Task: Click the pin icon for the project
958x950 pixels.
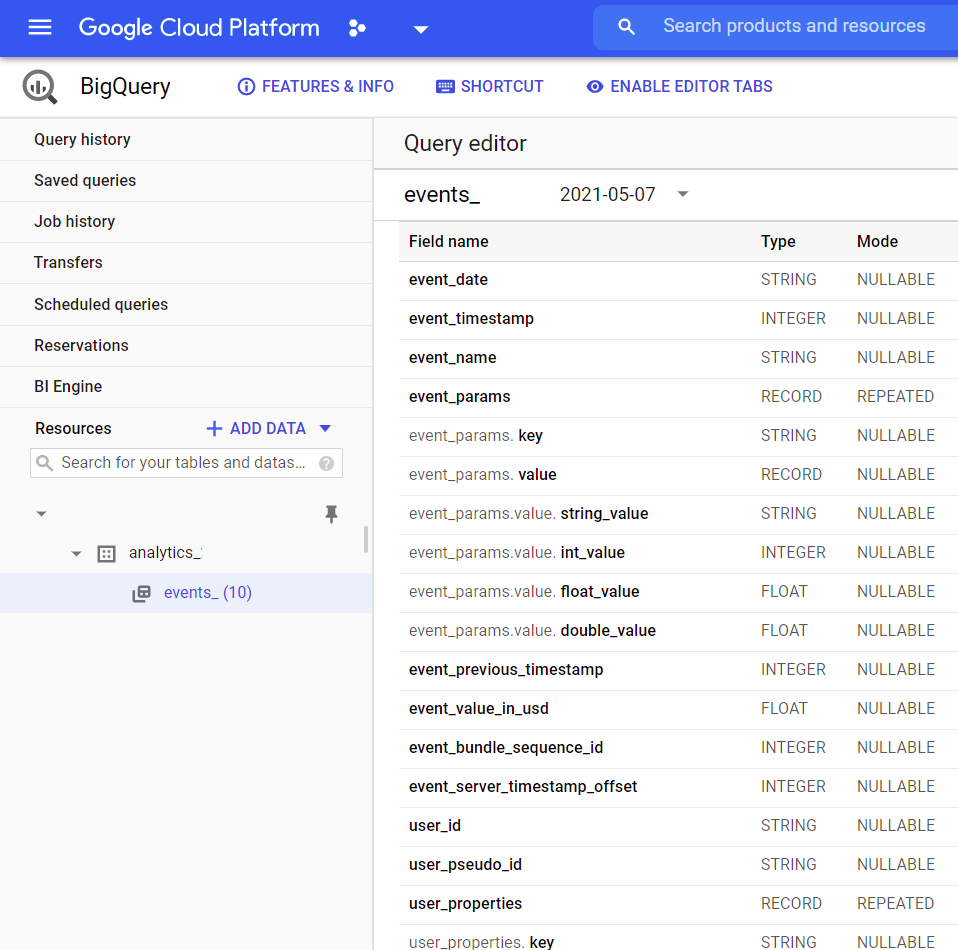Action: (x=331, y=514)
